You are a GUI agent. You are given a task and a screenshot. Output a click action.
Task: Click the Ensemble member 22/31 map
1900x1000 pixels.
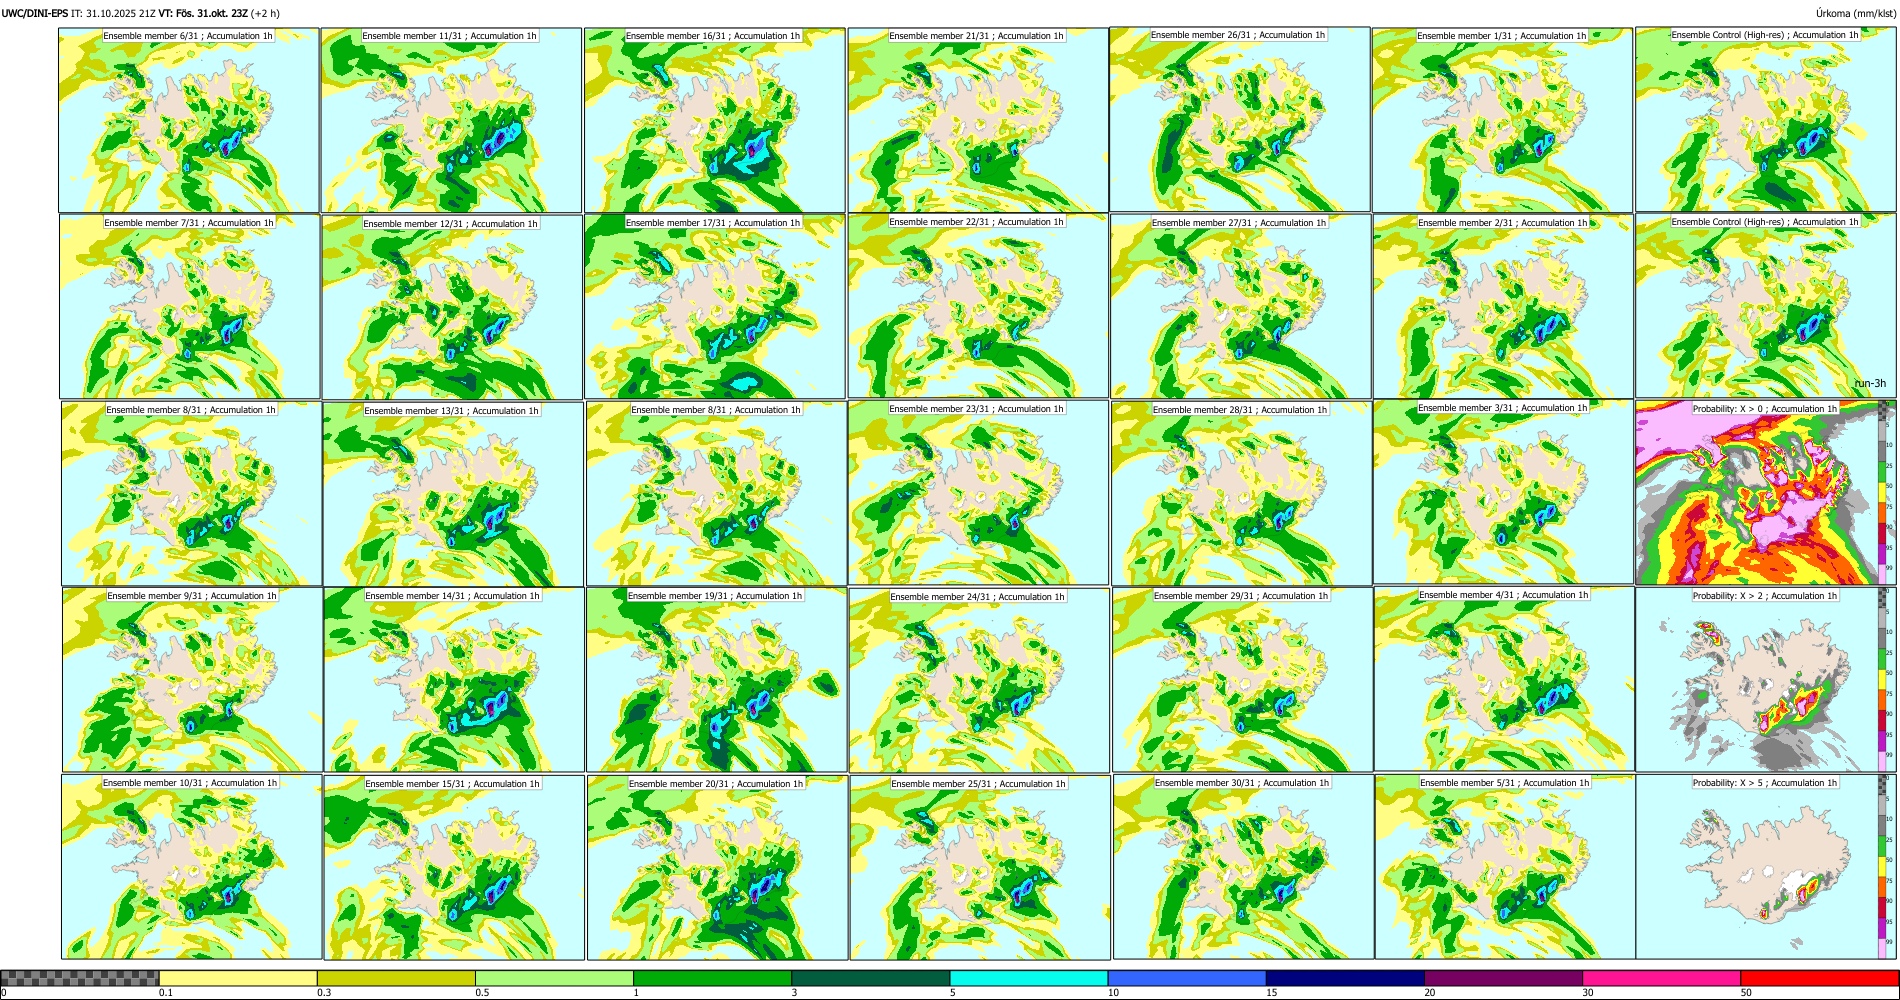(x=978, y=306)
